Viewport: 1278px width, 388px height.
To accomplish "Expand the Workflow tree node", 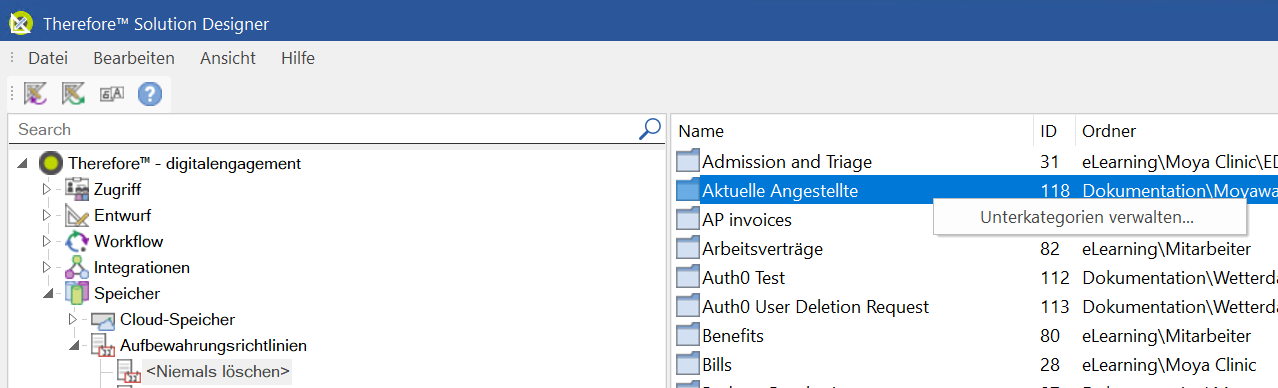I will 46,241.
